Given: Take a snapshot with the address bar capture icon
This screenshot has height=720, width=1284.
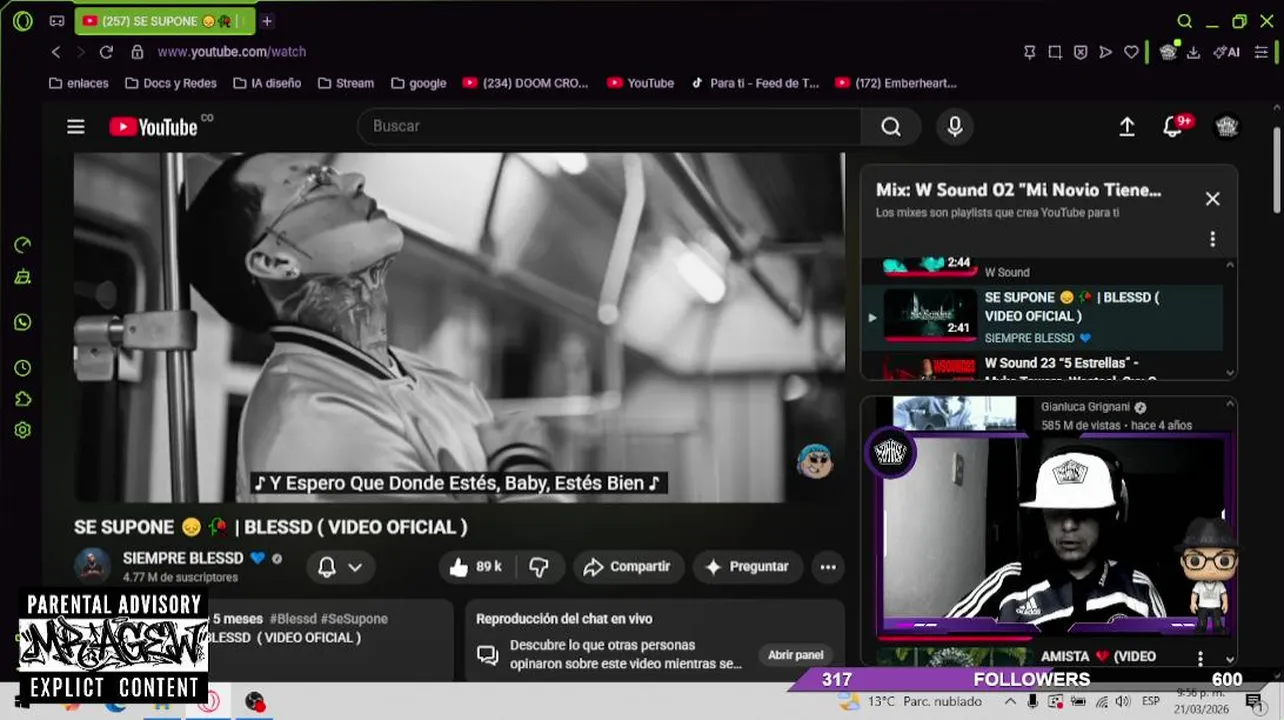Looking at the screenshot, I should click(x=1055, y=52).
